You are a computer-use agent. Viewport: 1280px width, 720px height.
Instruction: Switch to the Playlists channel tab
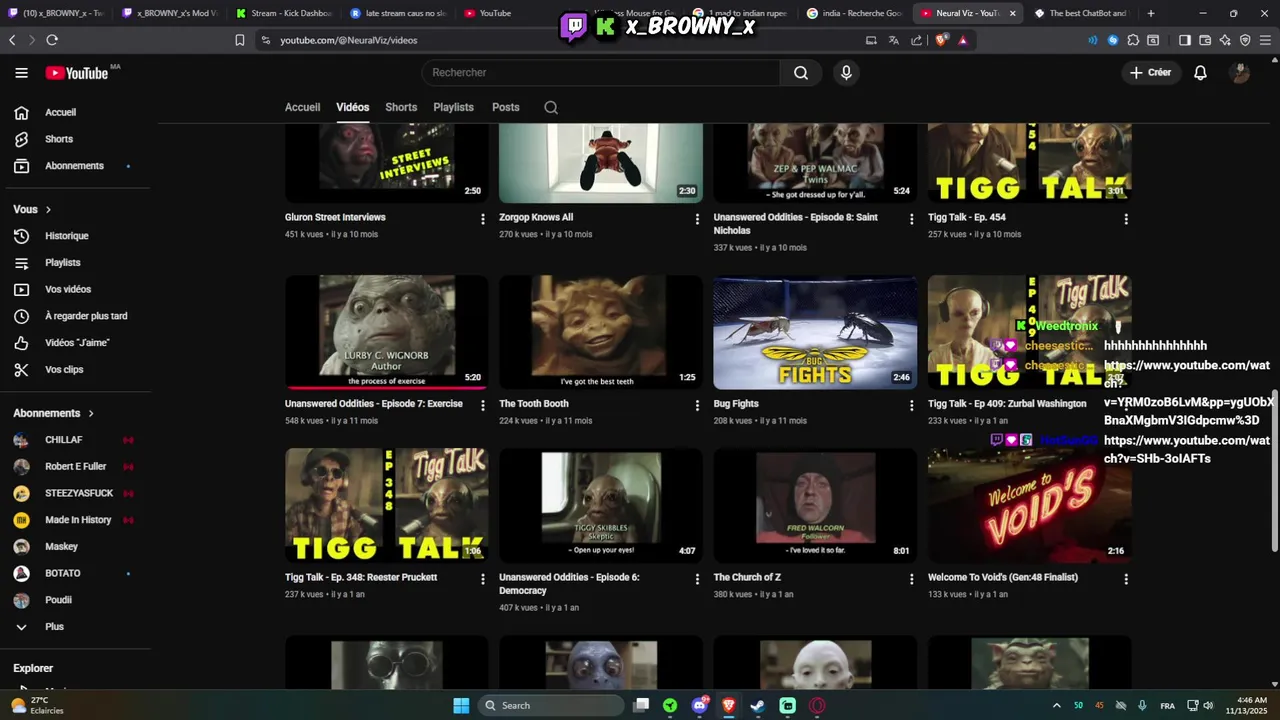click(x=453, y=107)
